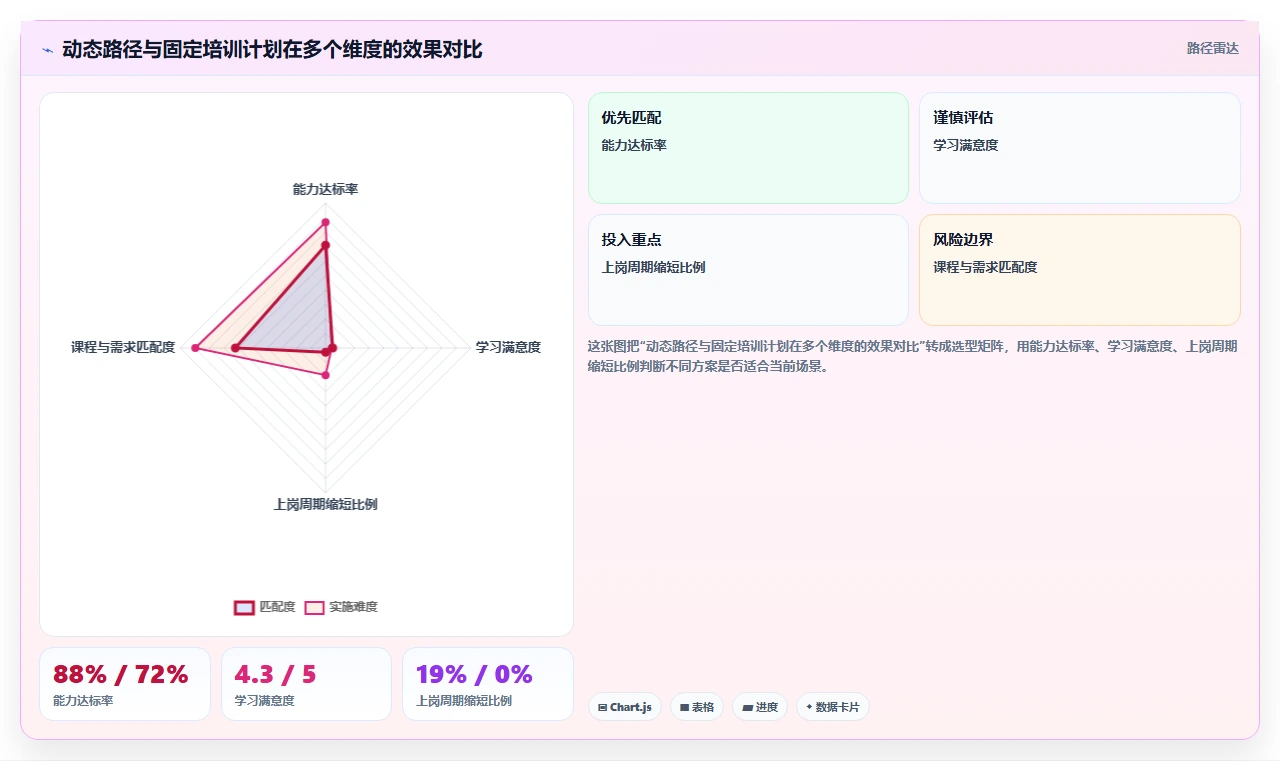The width and height of the screenshot is (1280, 761).
Task: Click the sparkline icon beside the page title
Action: [47, 49]
